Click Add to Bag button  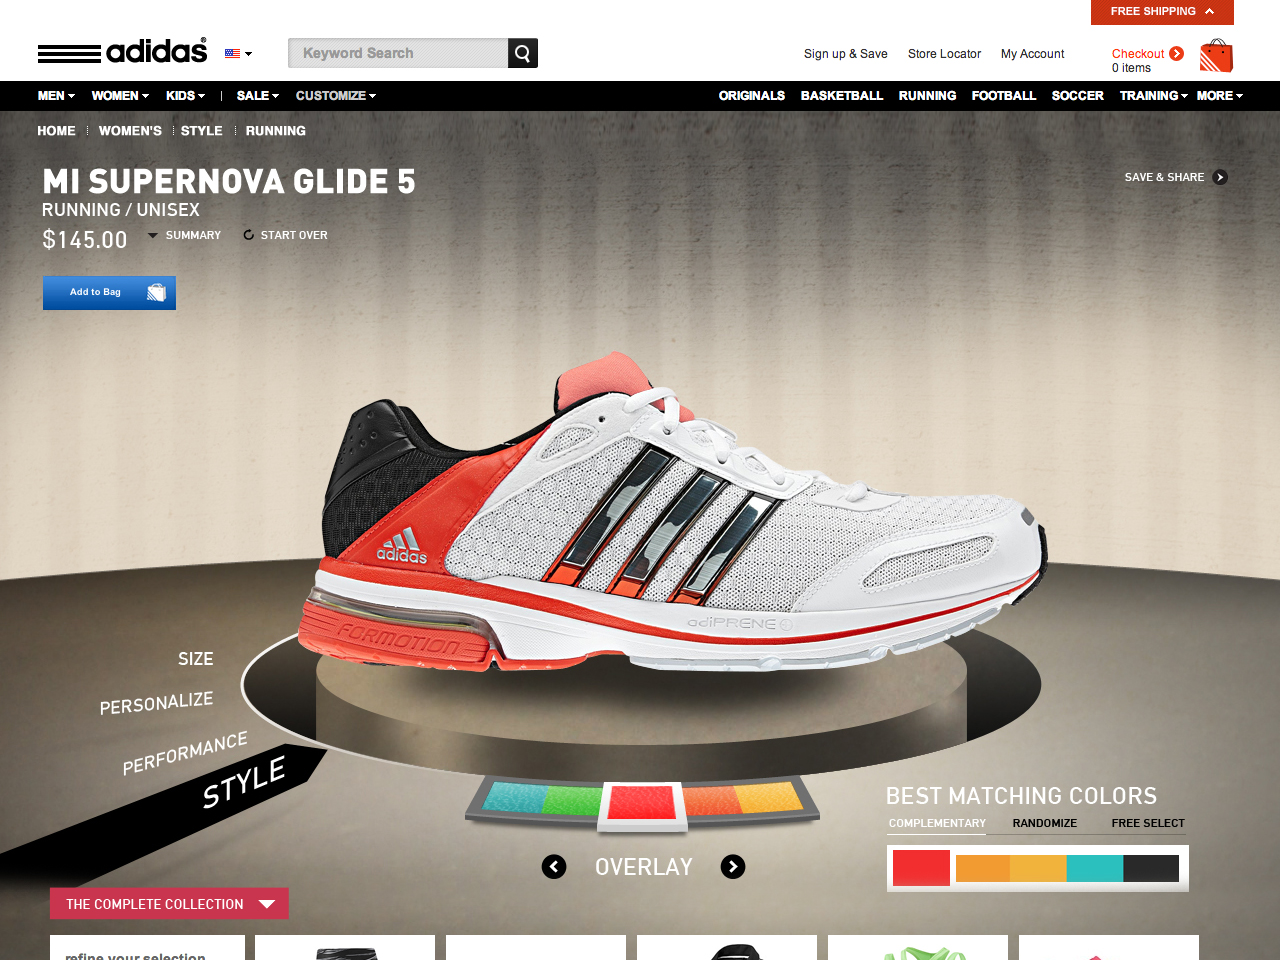pos(109,293)
